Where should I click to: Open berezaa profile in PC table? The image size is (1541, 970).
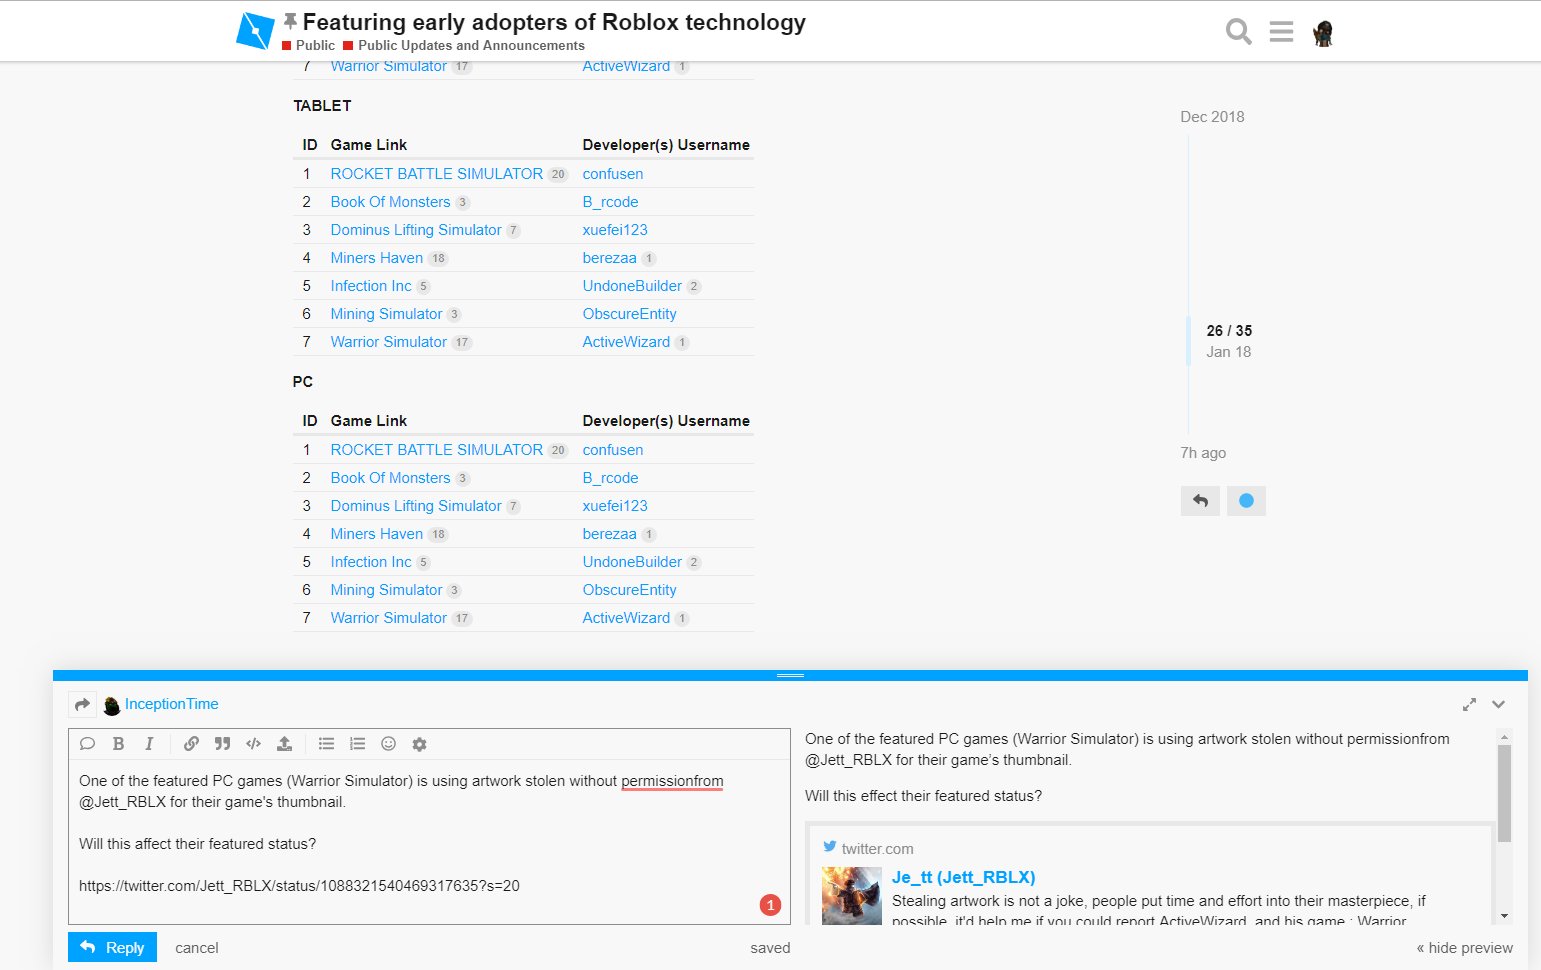(x=609, y=534)
